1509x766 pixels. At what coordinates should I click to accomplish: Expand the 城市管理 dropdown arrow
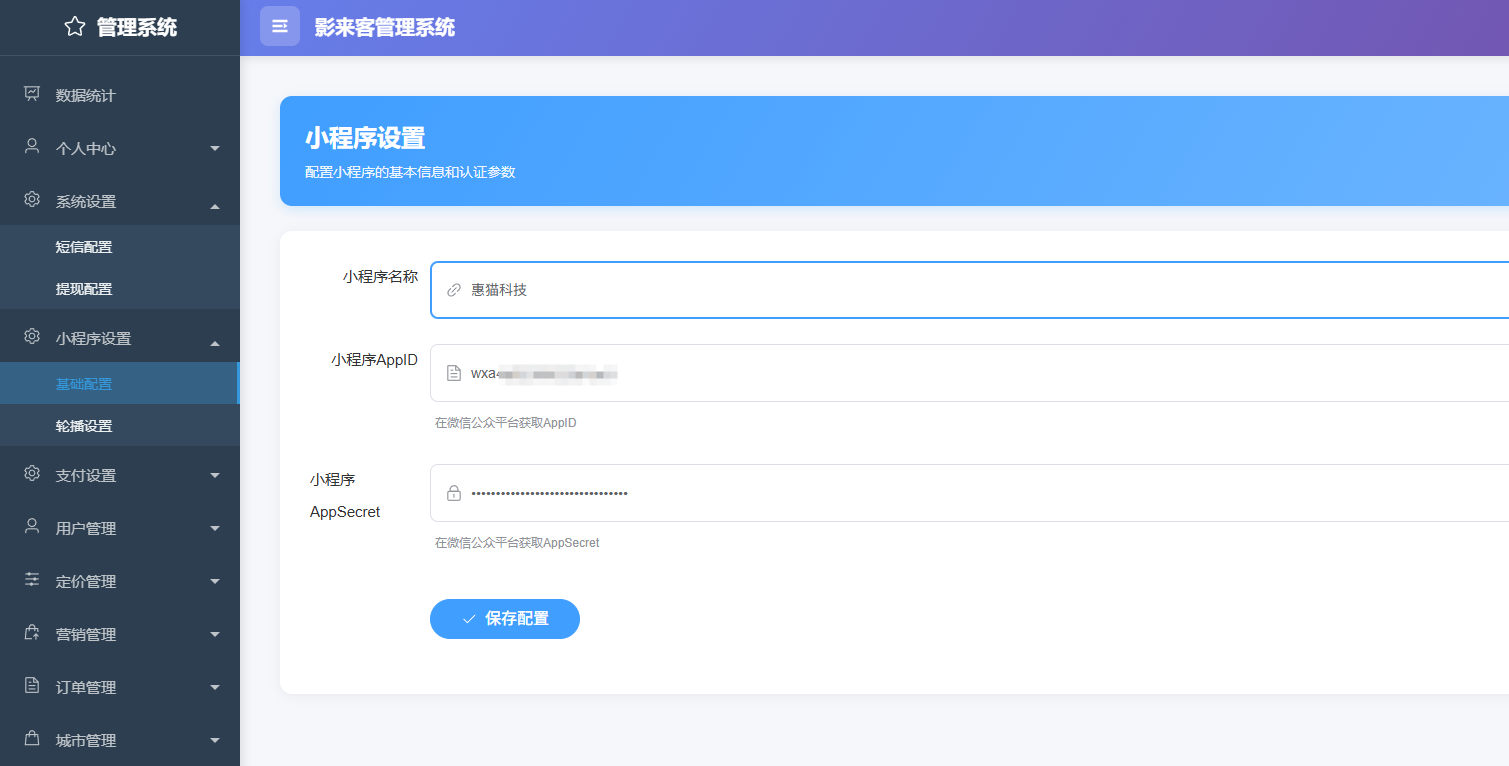point(215,740)
